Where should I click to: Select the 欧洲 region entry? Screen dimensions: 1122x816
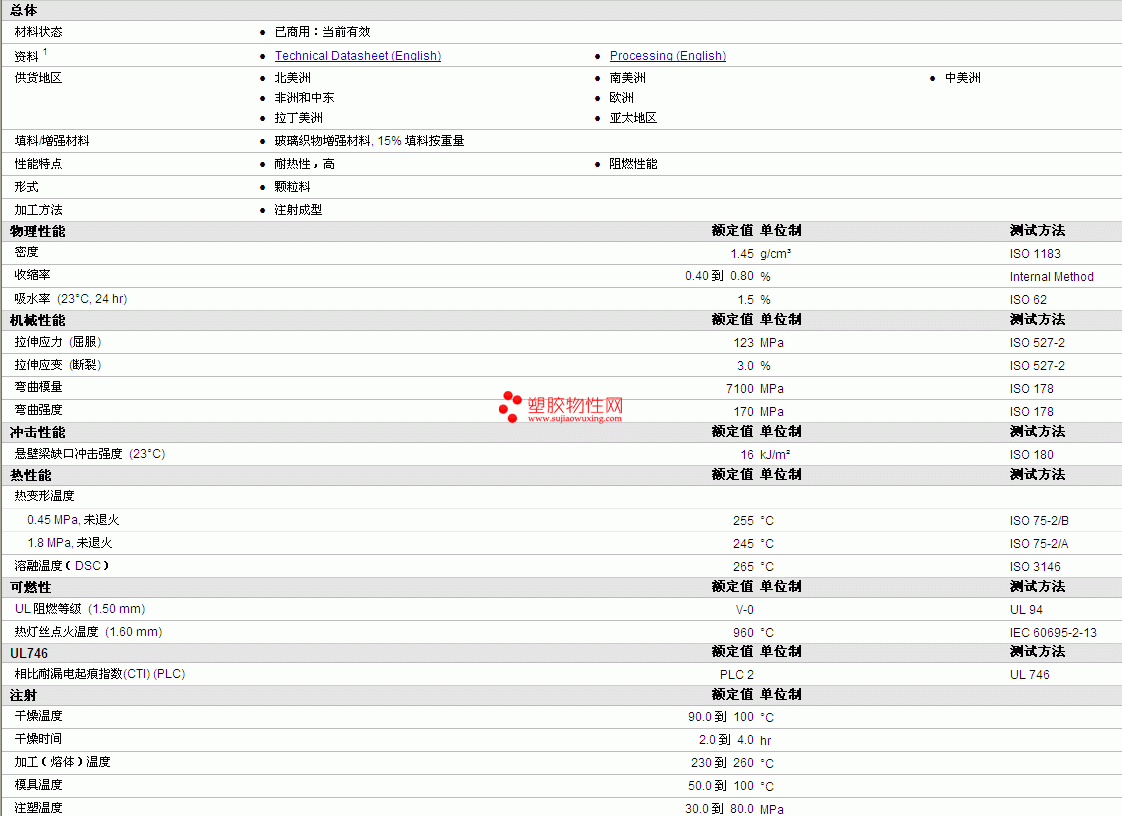pyautogui.click(x=622, y=98)
